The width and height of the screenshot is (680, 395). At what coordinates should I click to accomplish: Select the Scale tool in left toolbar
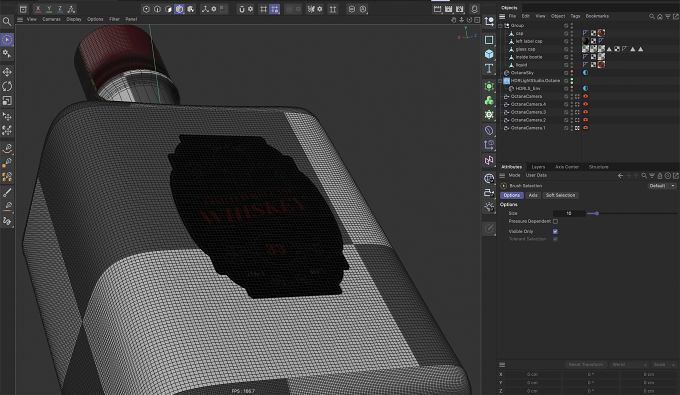7,101
